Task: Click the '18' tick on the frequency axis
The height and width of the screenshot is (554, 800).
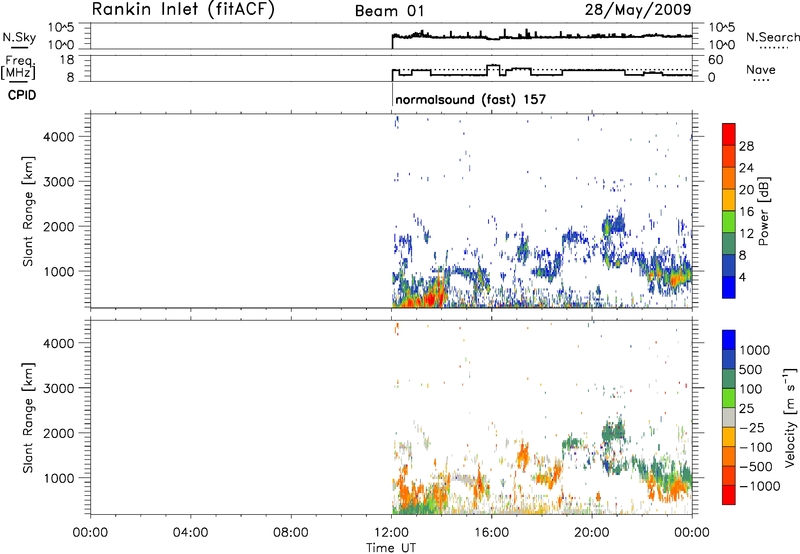Action: (67, 60)
